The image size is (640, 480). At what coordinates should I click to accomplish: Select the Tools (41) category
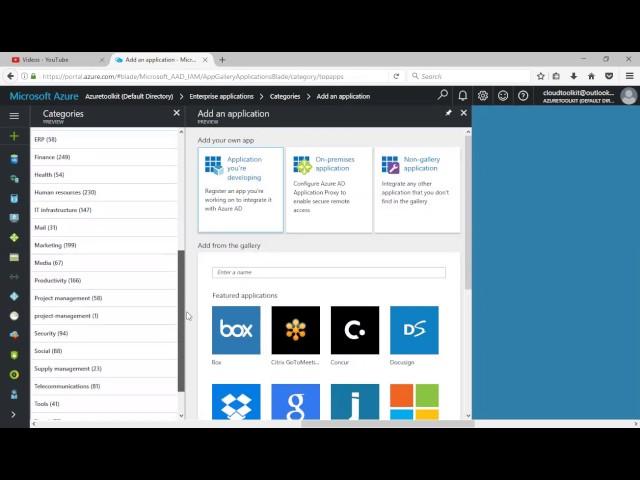[104, 404]
